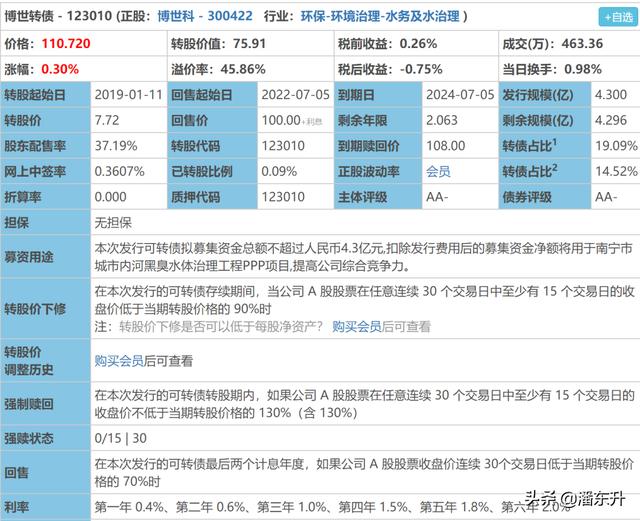640x521 pixels.
Task: Click the 发行规模(亿) value 4.300
Action: pos(611,95)
